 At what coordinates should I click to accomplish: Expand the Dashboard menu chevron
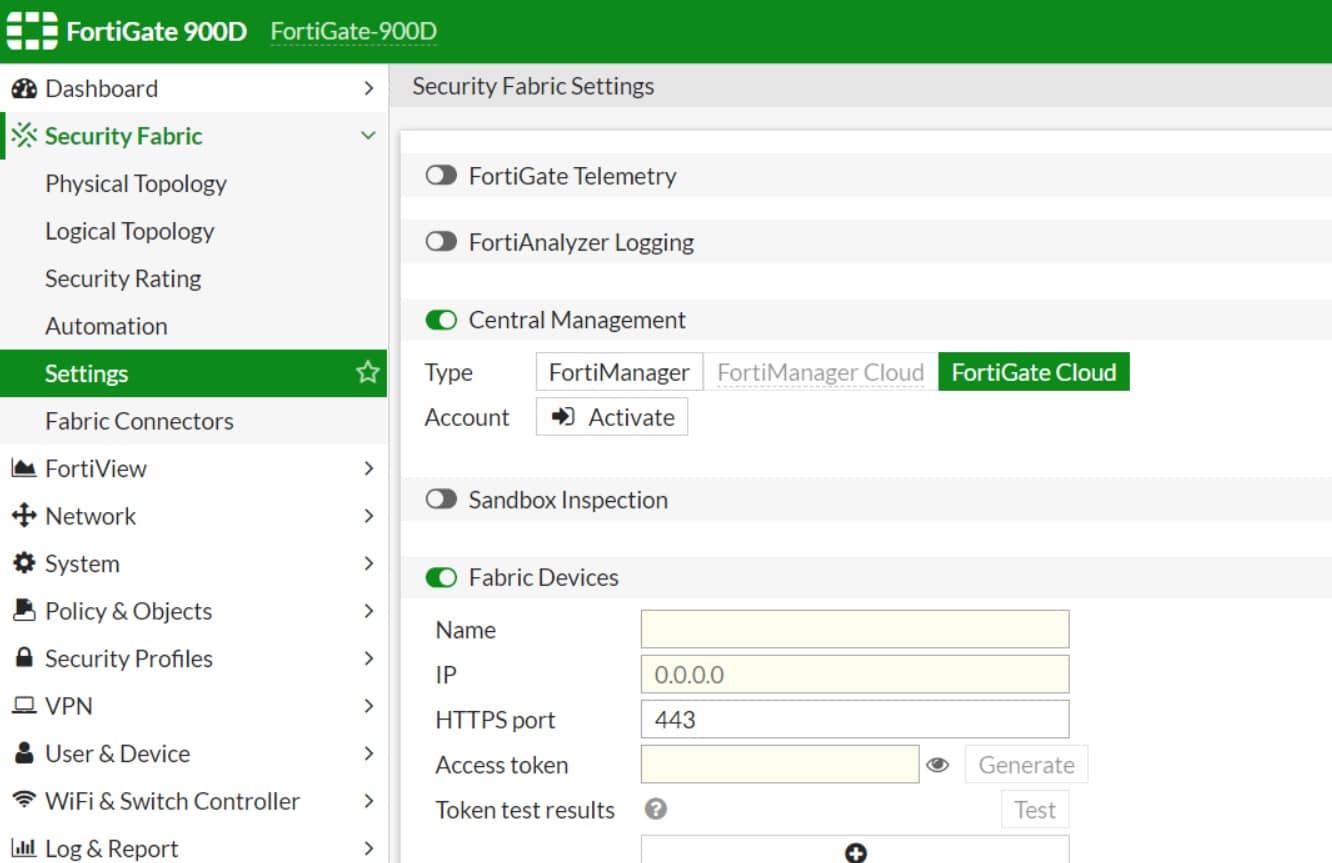pos(368,89)
